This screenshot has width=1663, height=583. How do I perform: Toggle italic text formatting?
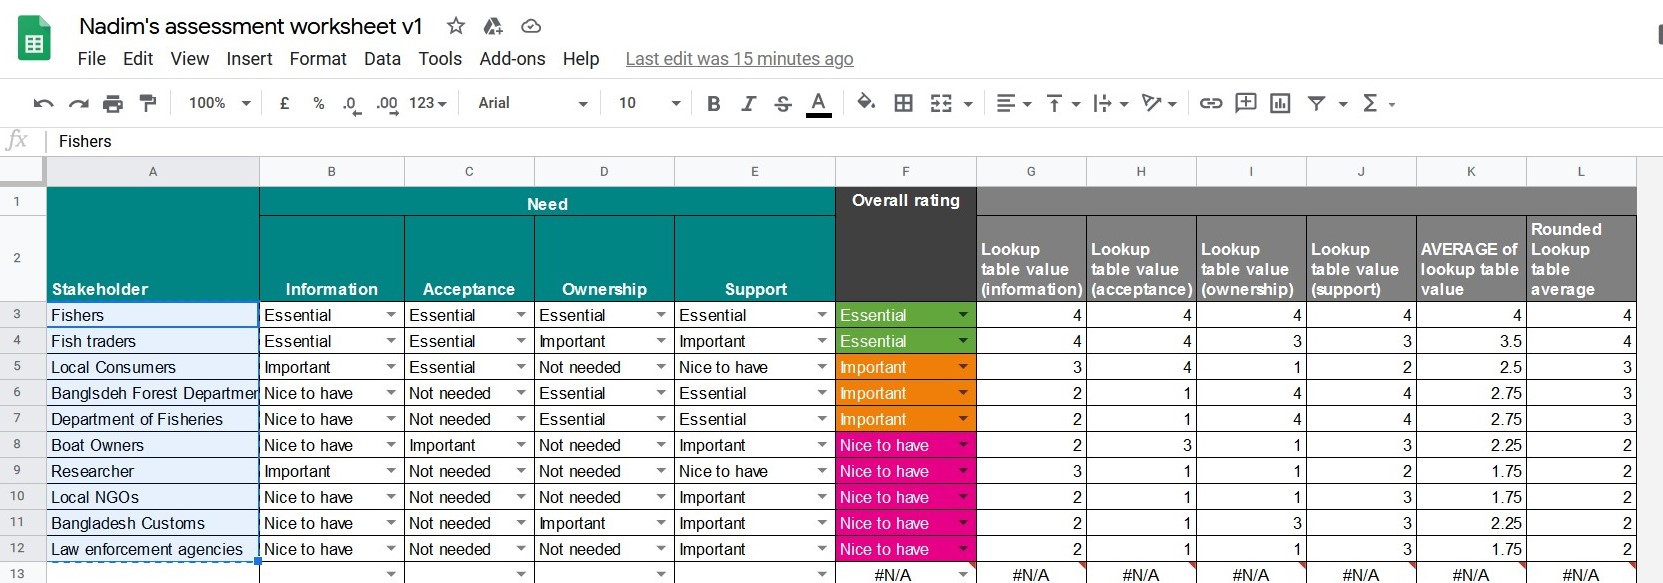pos(748,103)
